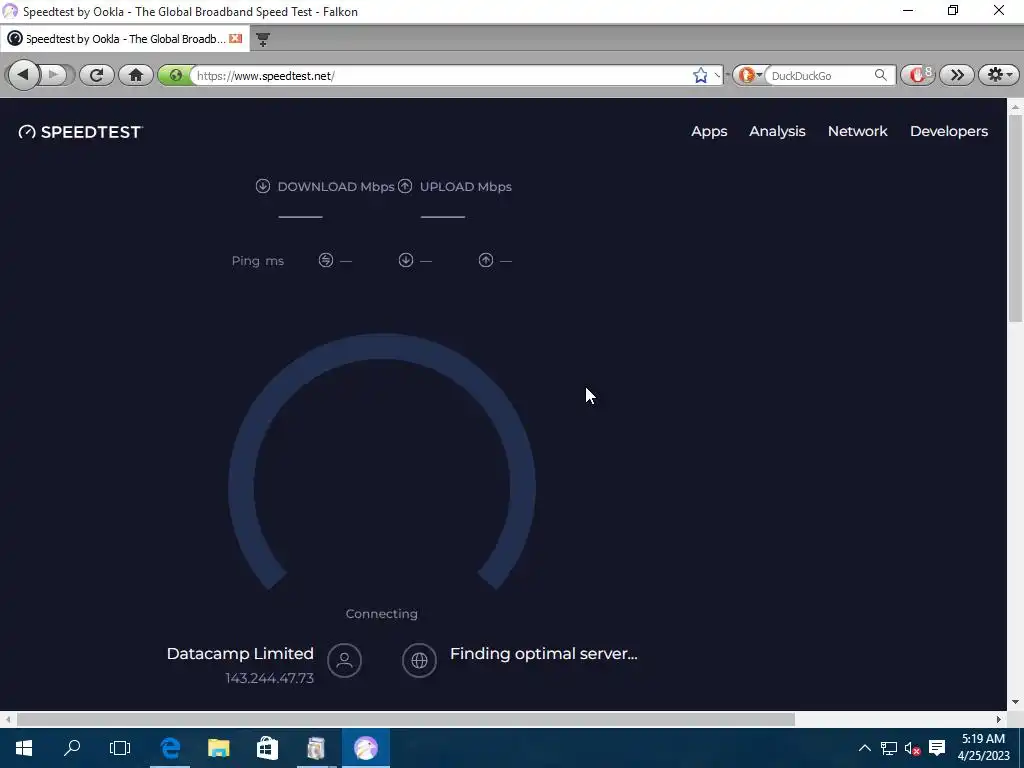The height and width of the screenshot is (768, 1024).
Task: Launch Microsoft Edge from the taskbar
Action: click(x=170, y=748)
